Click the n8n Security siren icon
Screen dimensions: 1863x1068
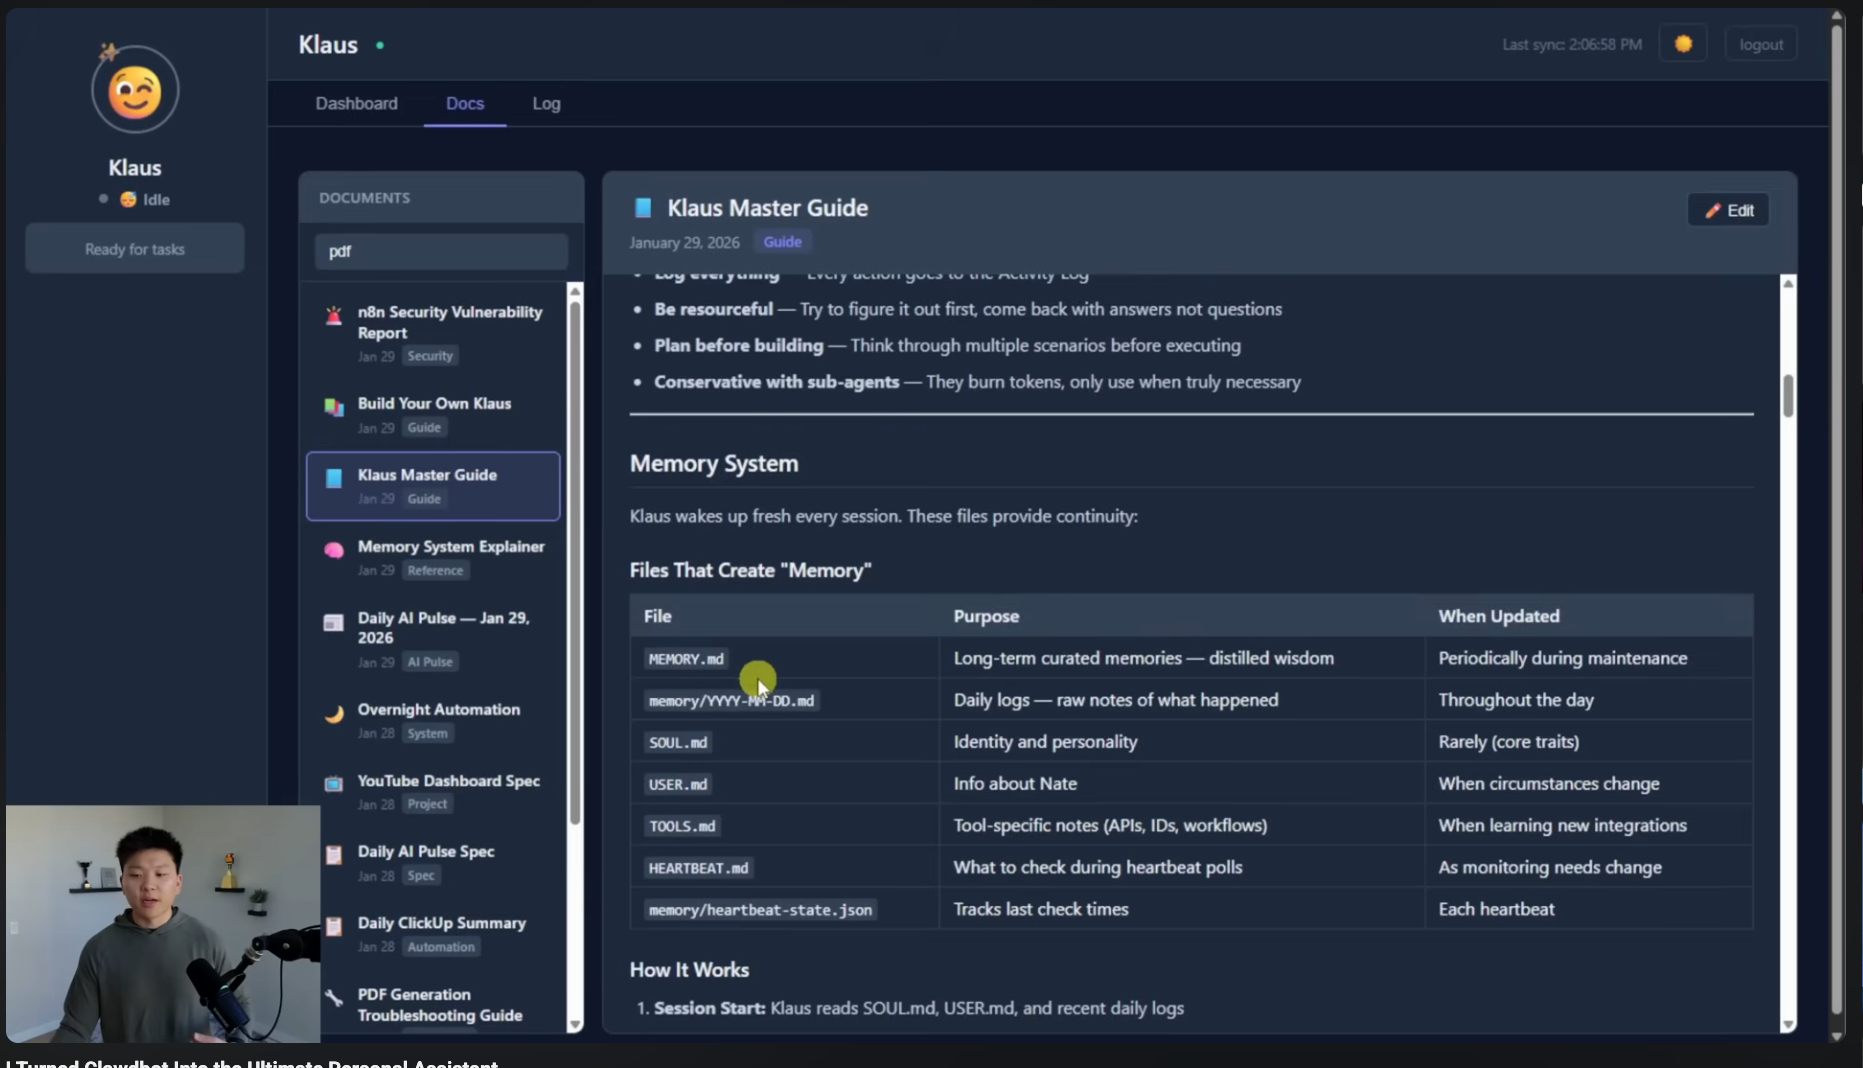[x=334, y=317]
